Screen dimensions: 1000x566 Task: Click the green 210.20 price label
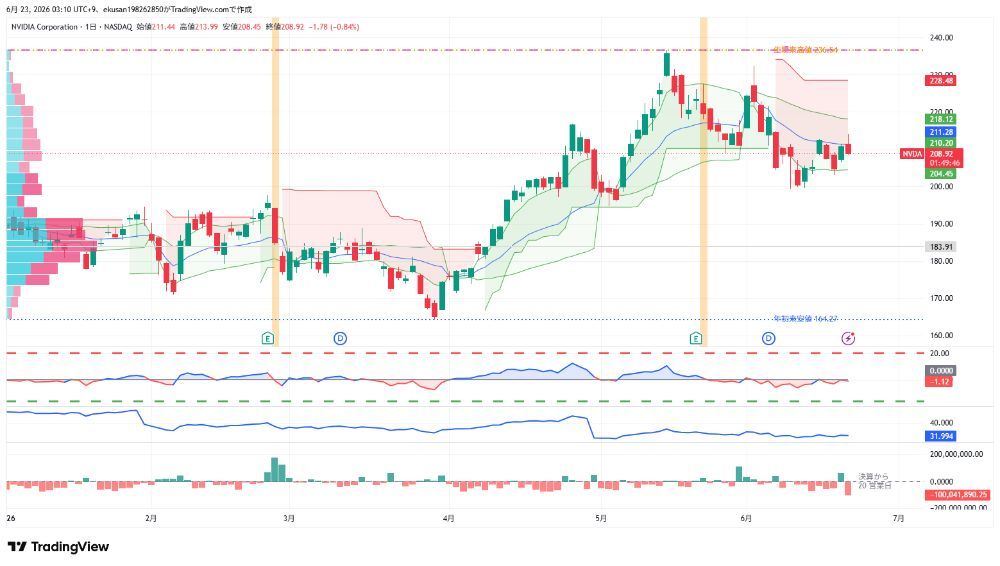point(941,143)
